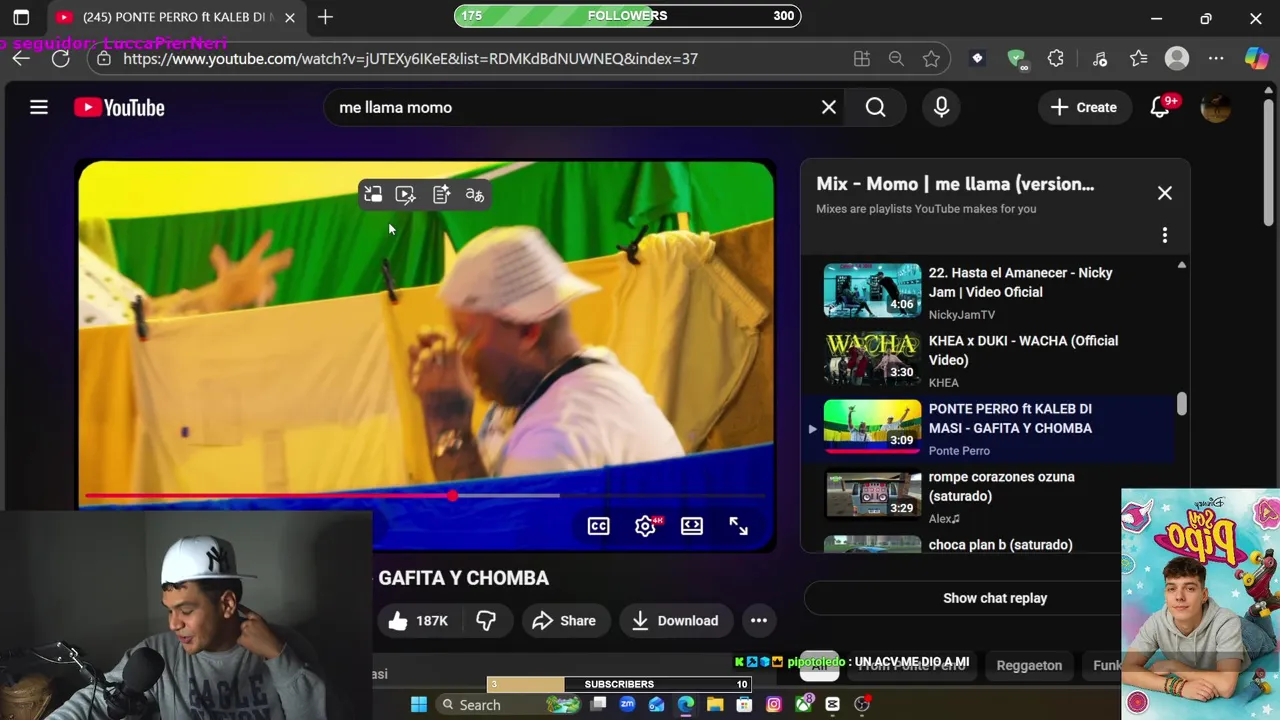Image resolution: width=1280 pixels, height=720 pixels.
Task: Enter full screen video mode
Action: pos(738,526)
